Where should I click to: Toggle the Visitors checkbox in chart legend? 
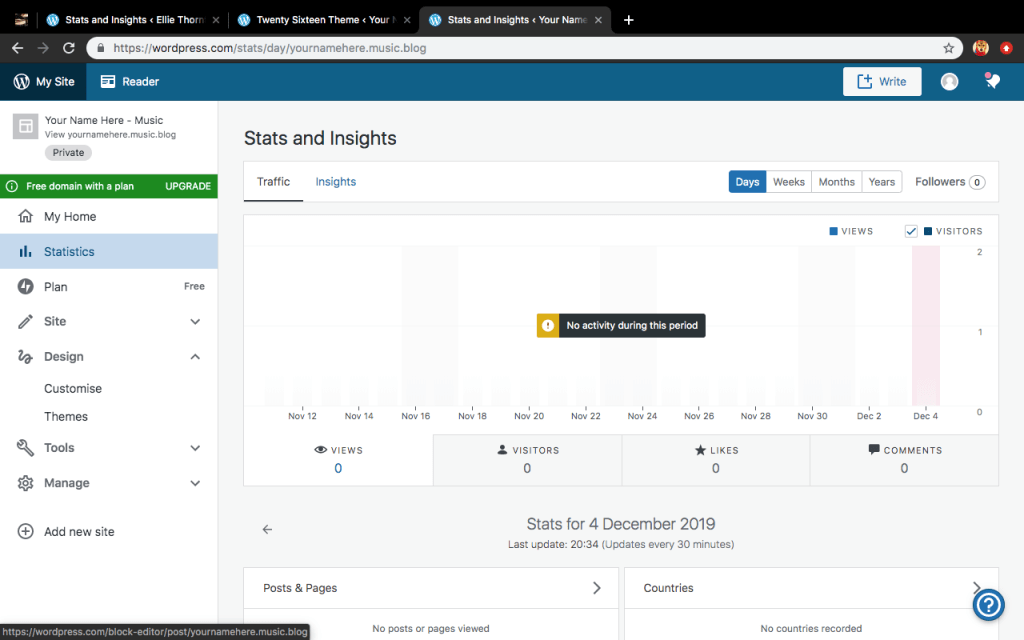[911, 231]
